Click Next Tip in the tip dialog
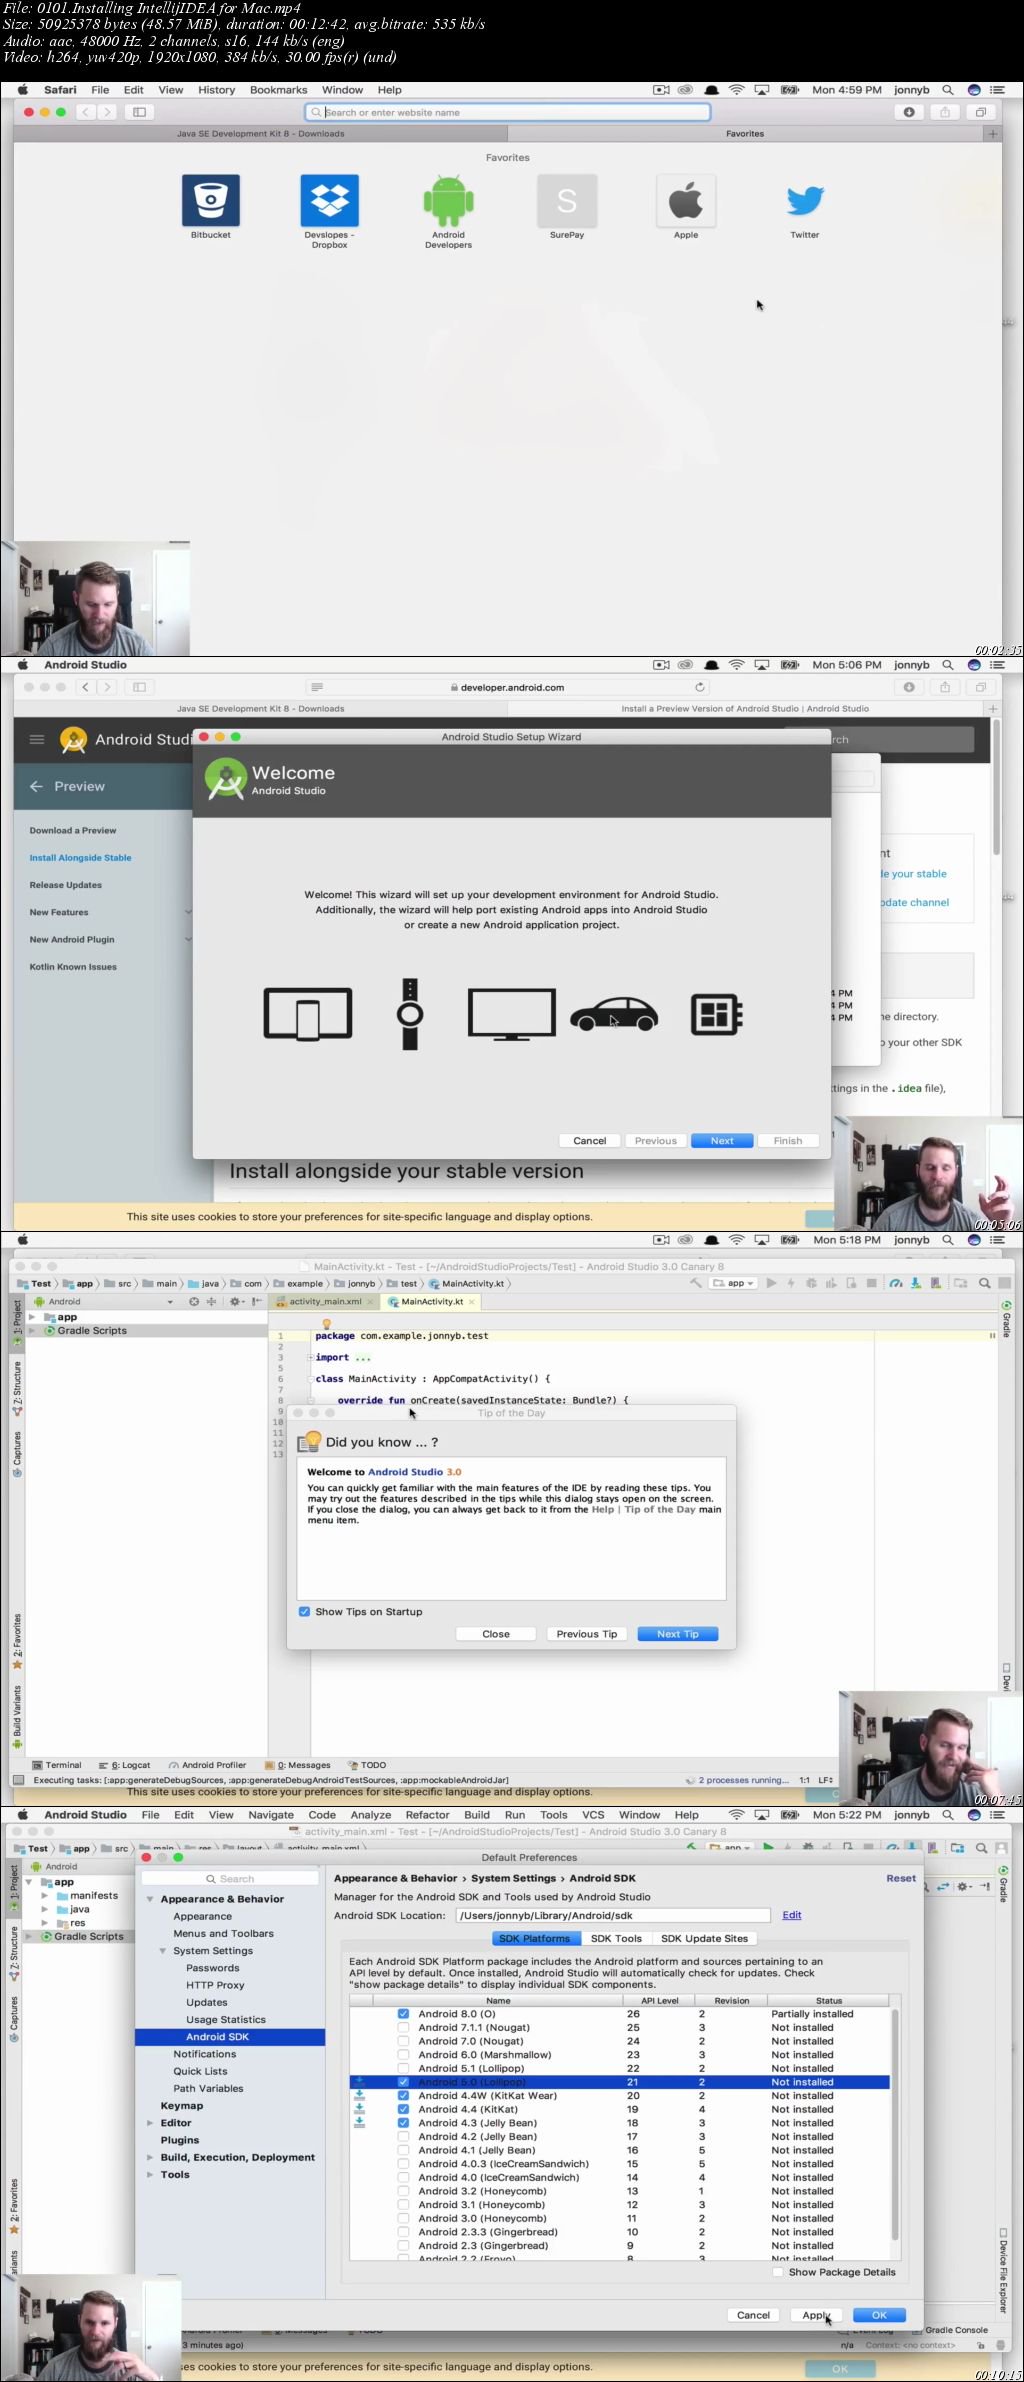 coord(677,1634)
